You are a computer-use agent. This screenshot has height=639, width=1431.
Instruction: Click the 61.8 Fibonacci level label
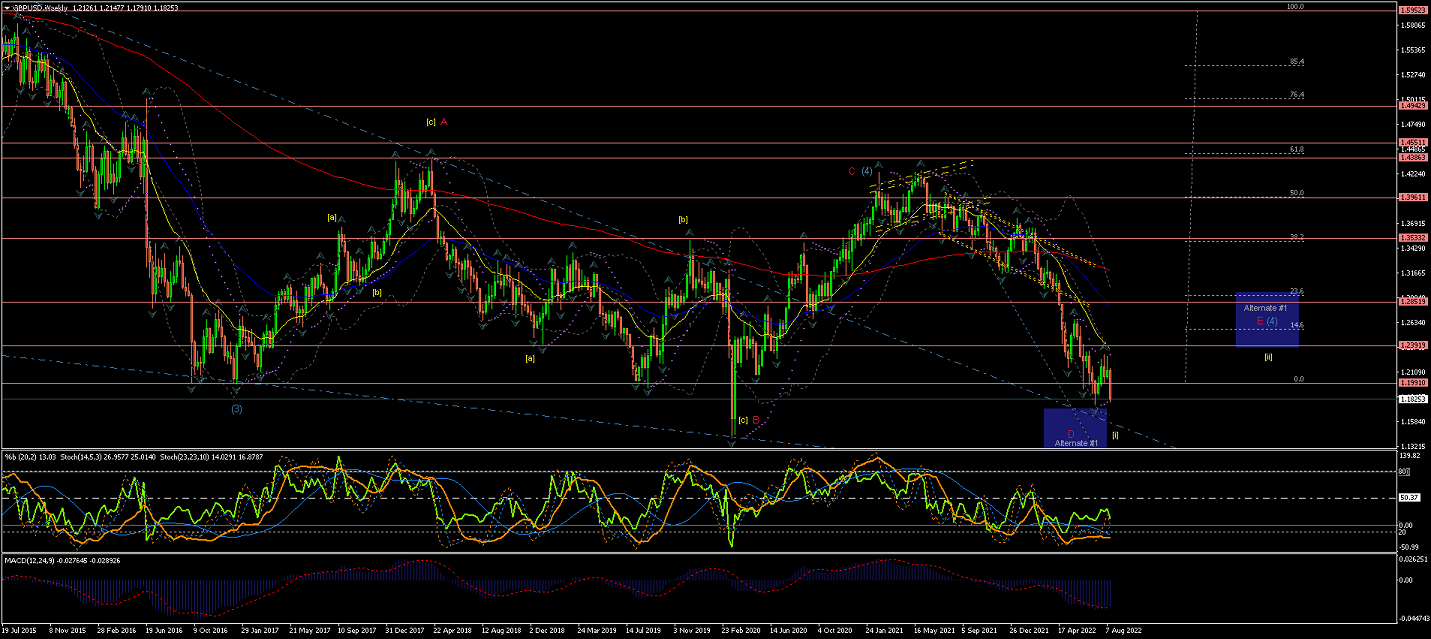[1297, 149]
